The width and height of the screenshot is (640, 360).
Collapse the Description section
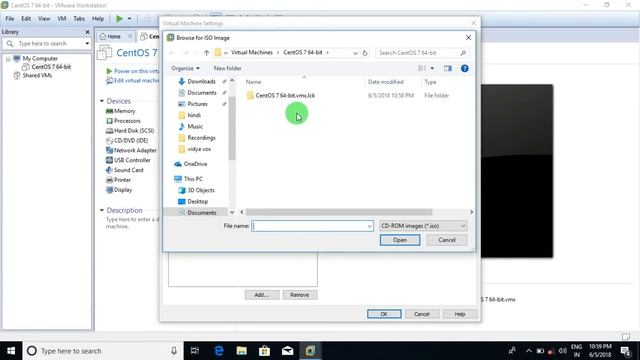tap(102, 210)
